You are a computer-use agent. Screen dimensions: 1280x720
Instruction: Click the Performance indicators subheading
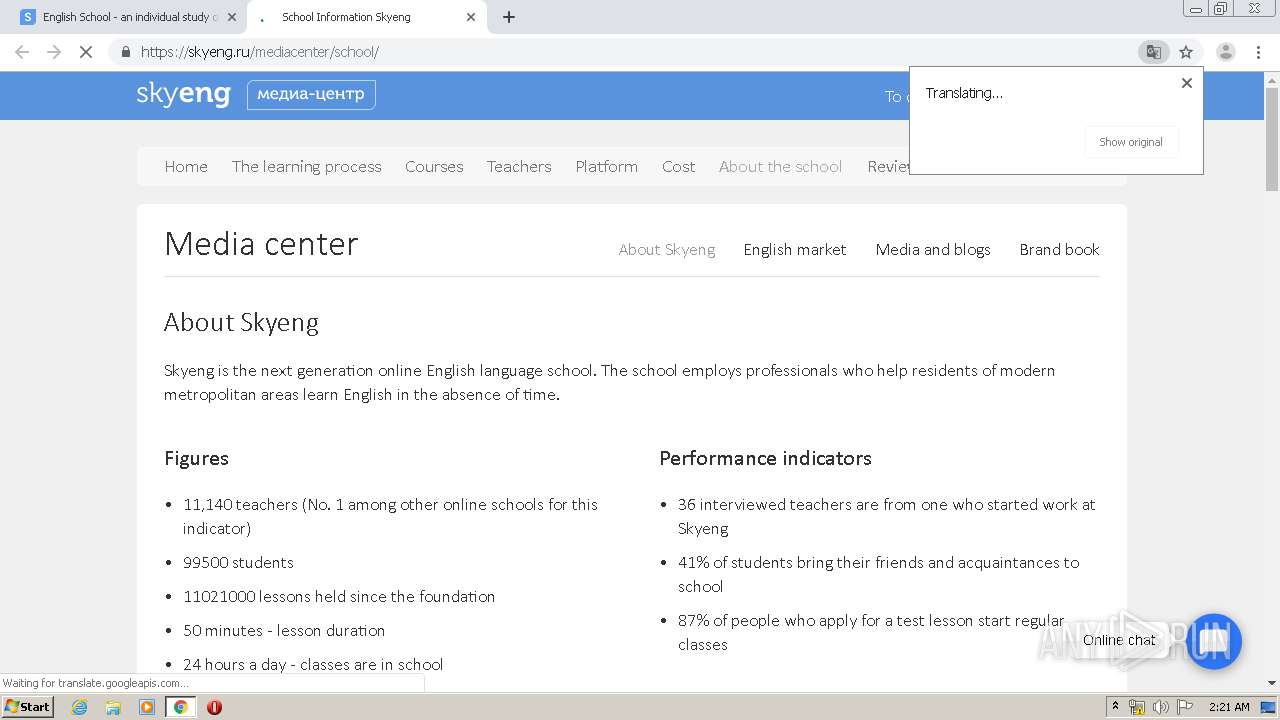coord(765,458)
